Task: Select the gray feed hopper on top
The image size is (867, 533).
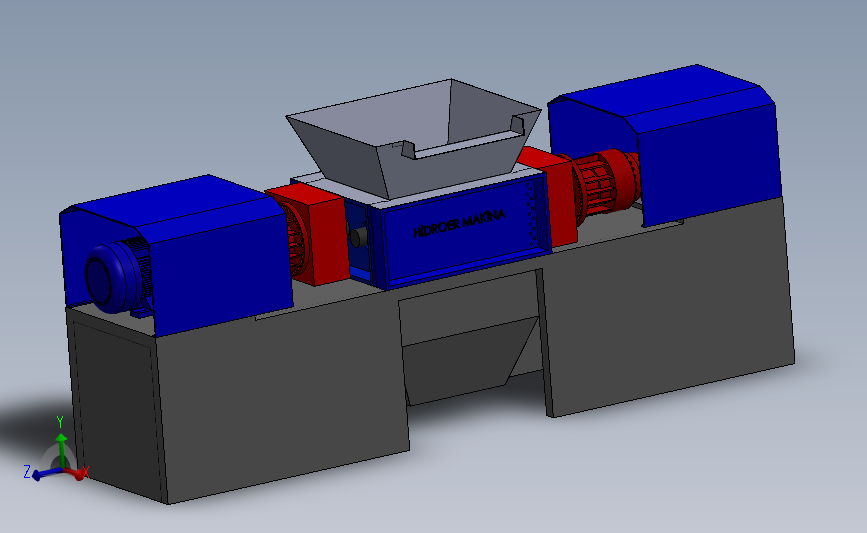Action: 412,138
